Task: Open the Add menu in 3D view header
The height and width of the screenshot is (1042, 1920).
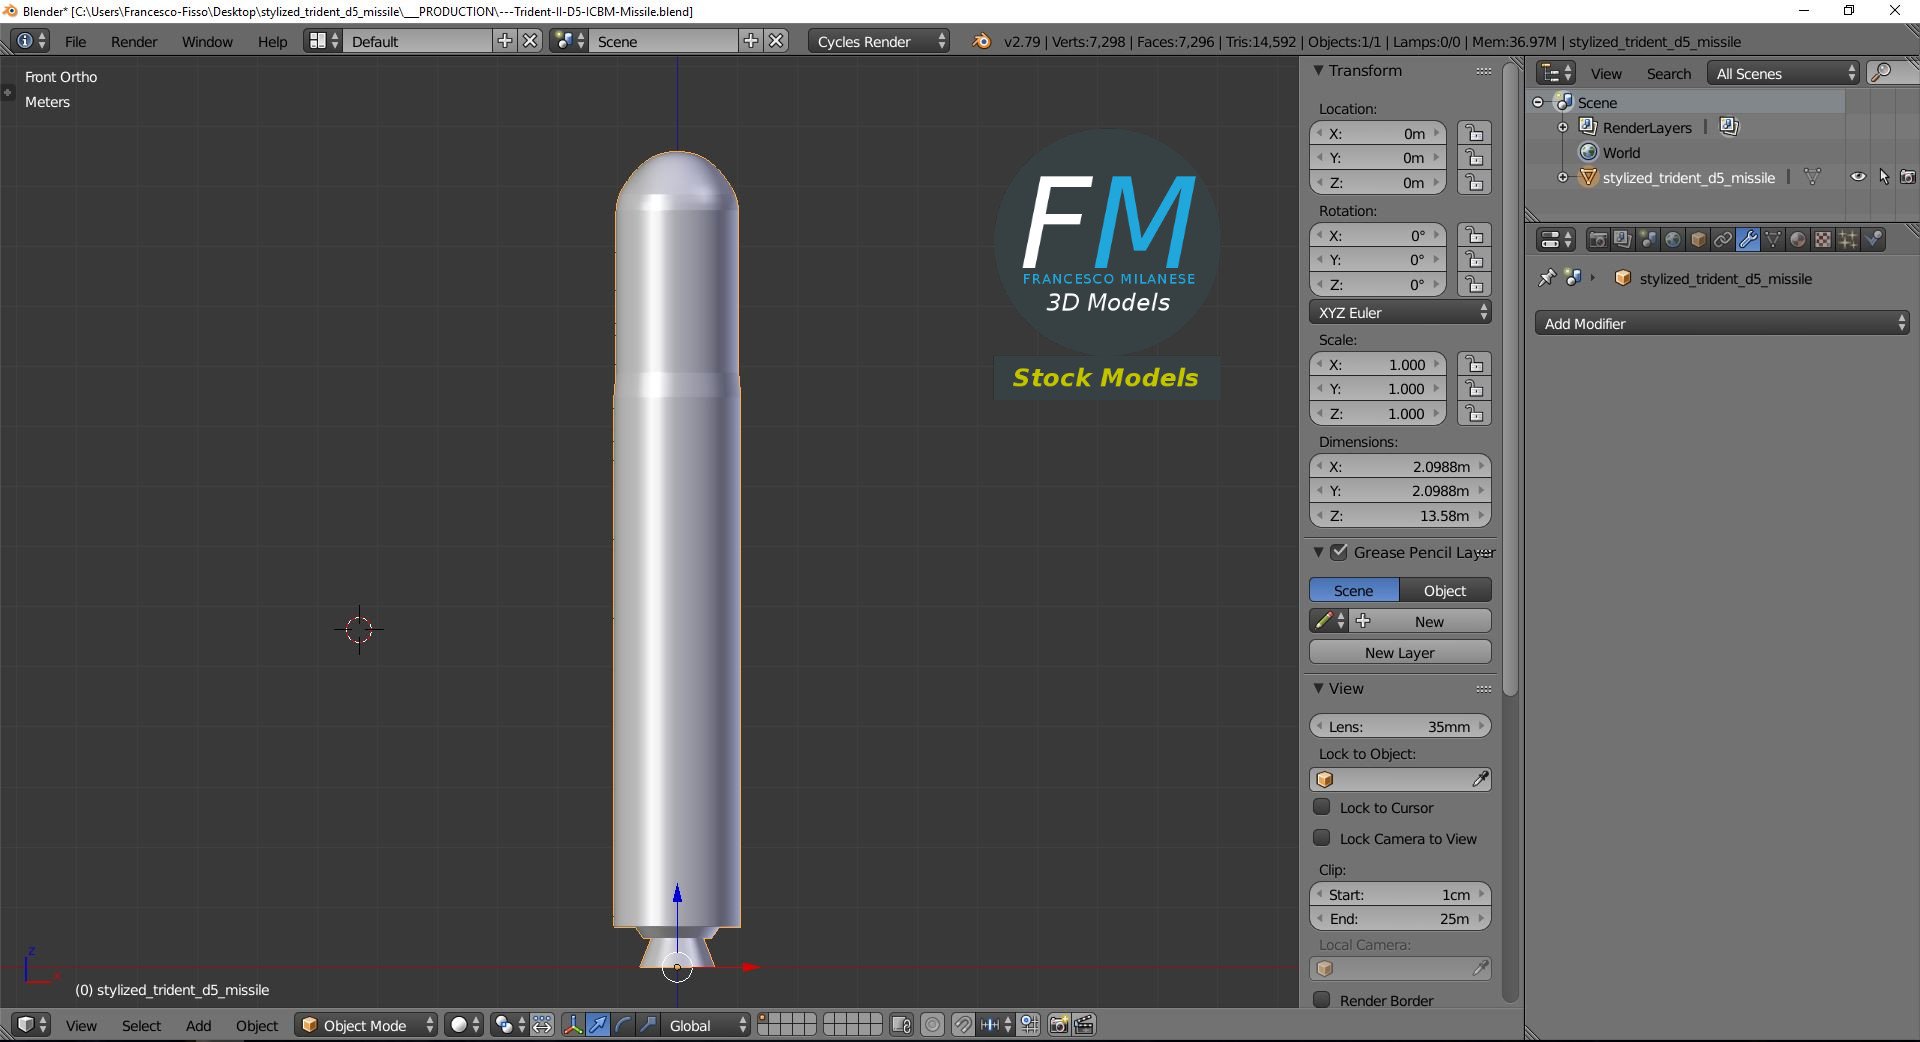Action: tap(198, 1025)
